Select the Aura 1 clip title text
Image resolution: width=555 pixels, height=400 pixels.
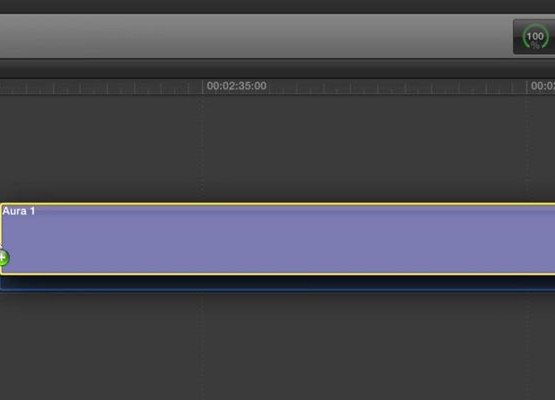[x=19, y=211]
